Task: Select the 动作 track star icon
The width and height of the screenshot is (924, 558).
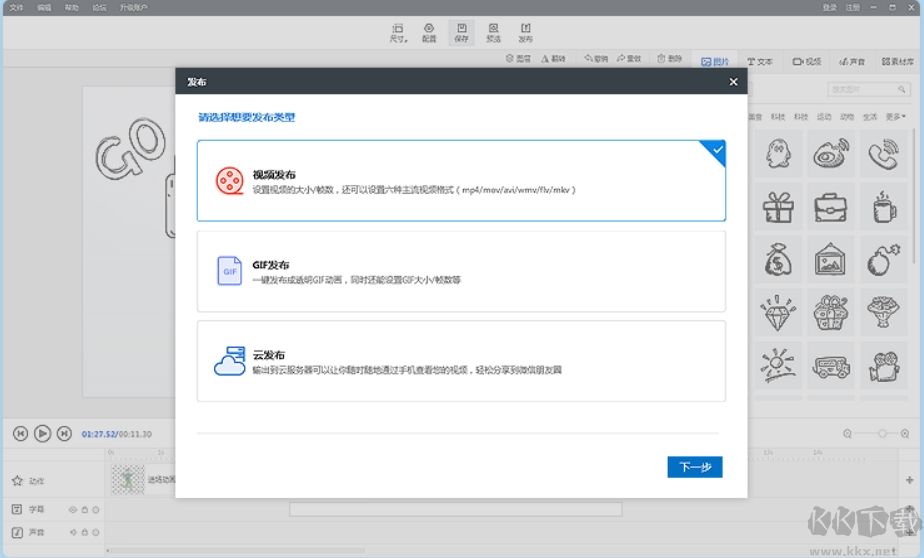Action: click(x=17, y=480)
